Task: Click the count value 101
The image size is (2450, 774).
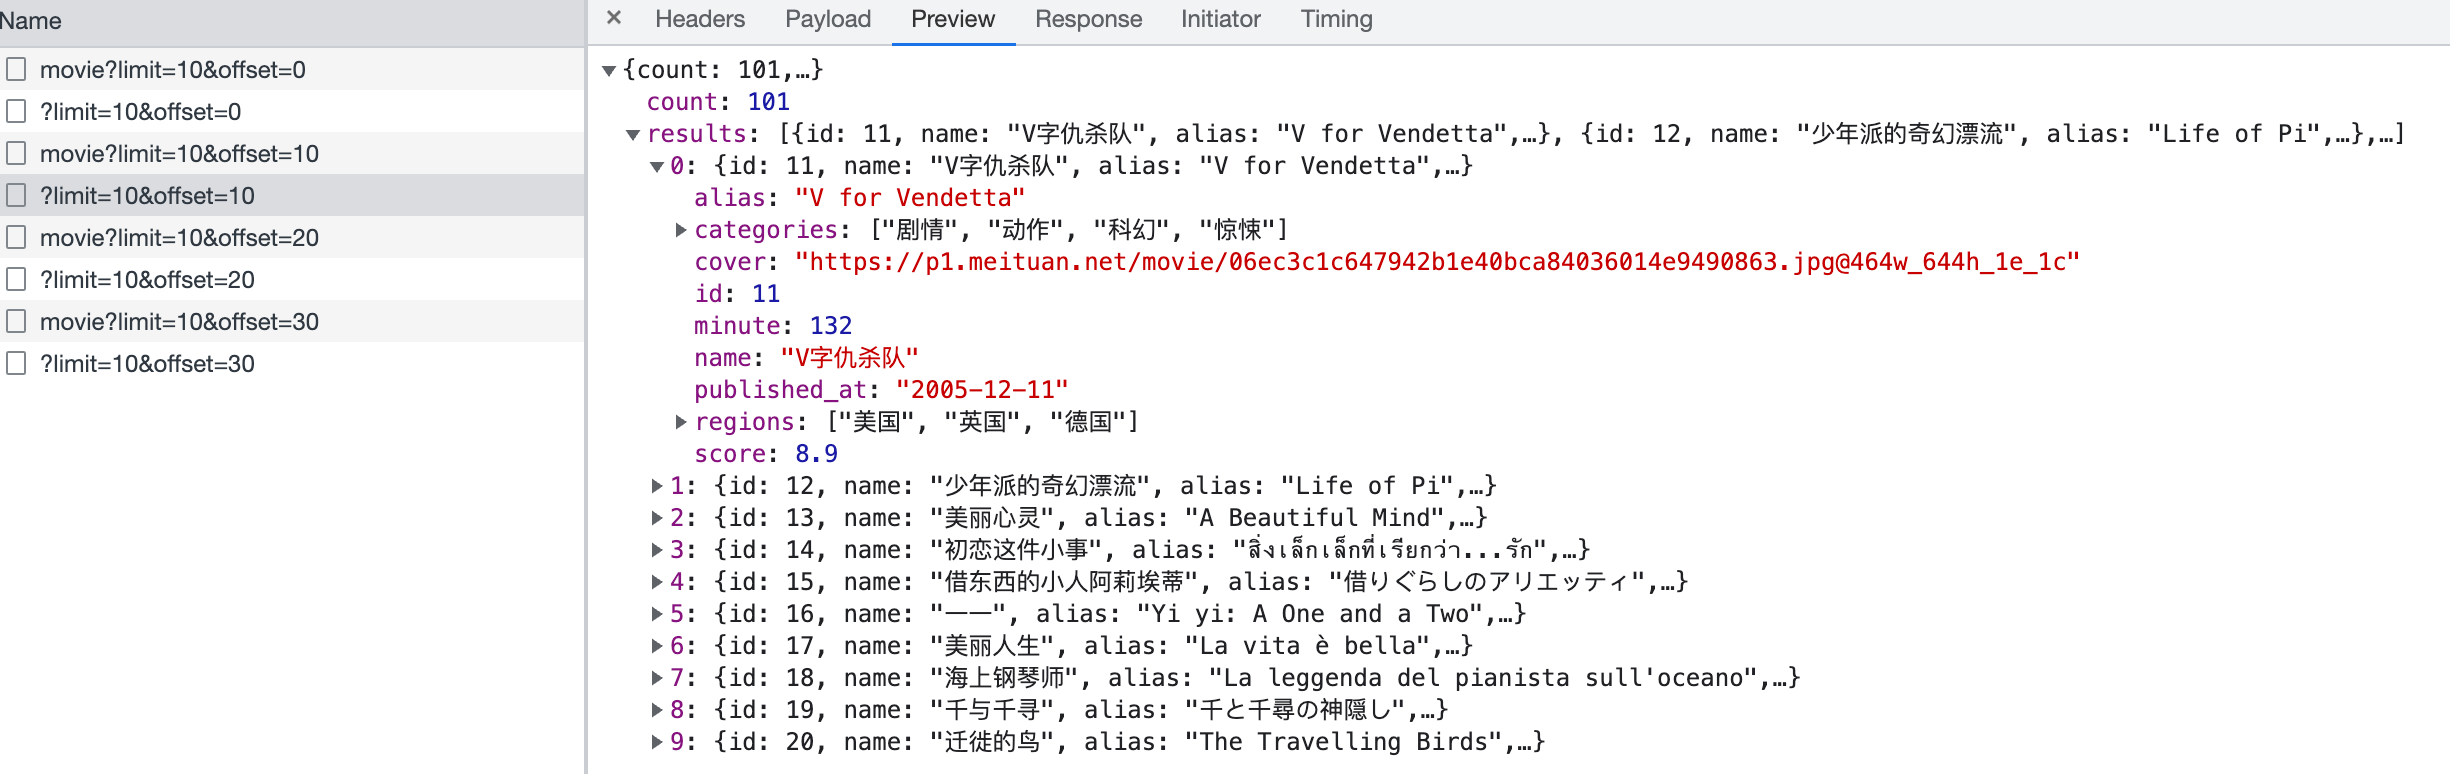Action: pyautogui.click(x=768, y=102)
